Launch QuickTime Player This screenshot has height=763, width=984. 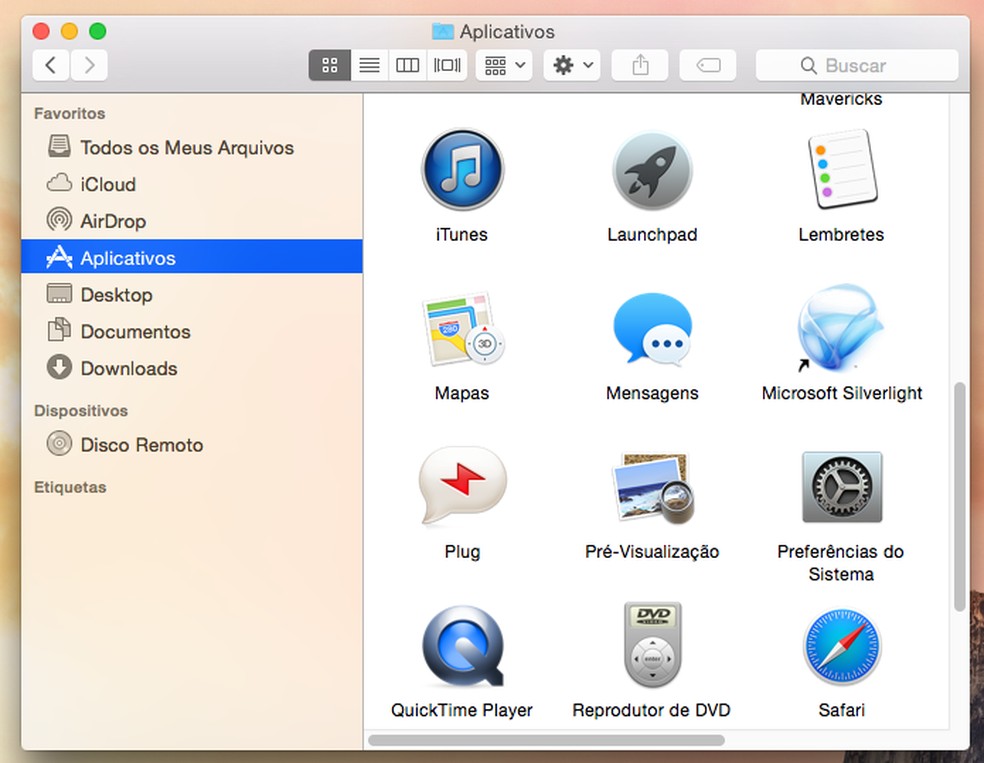[x=462, y=645]
